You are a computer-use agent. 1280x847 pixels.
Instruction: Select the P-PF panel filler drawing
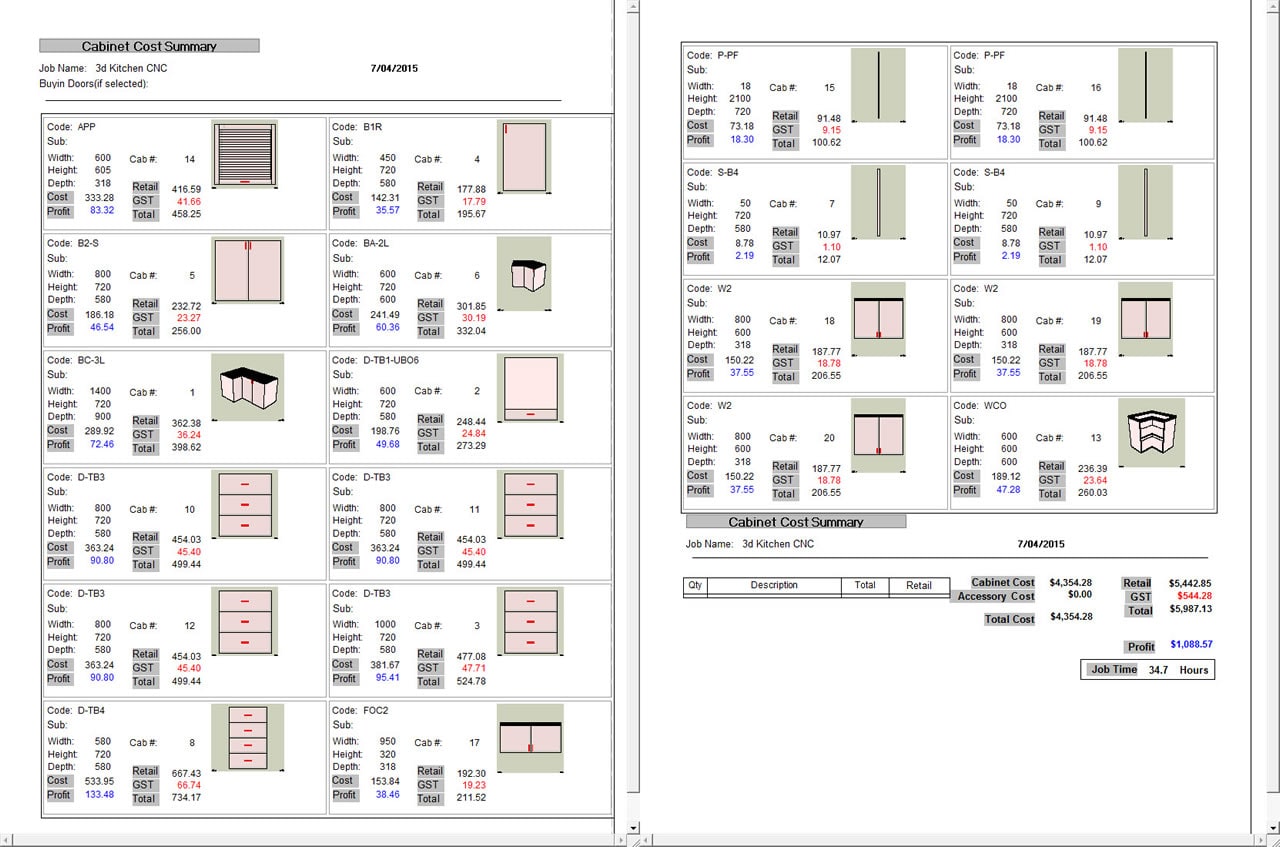tap(878, 86)
